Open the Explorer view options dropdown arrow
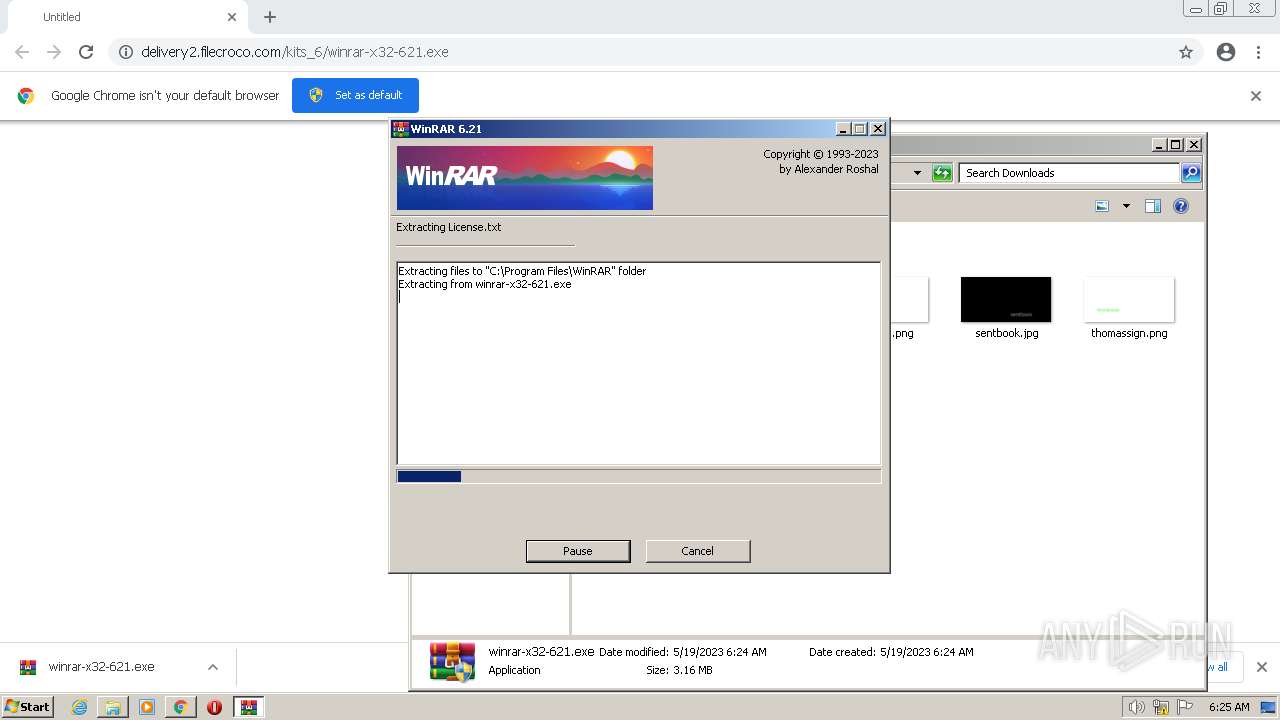This screenshot has width=1280, height=720. pos(1126,206)
